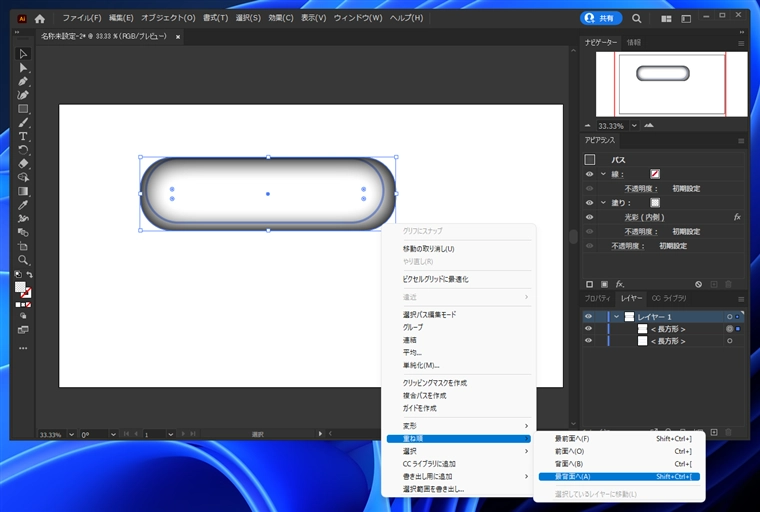The width and height of the screenshot is (760, 512).
Task: Click the default fill and stroke icon
Action: coord(18,274)
